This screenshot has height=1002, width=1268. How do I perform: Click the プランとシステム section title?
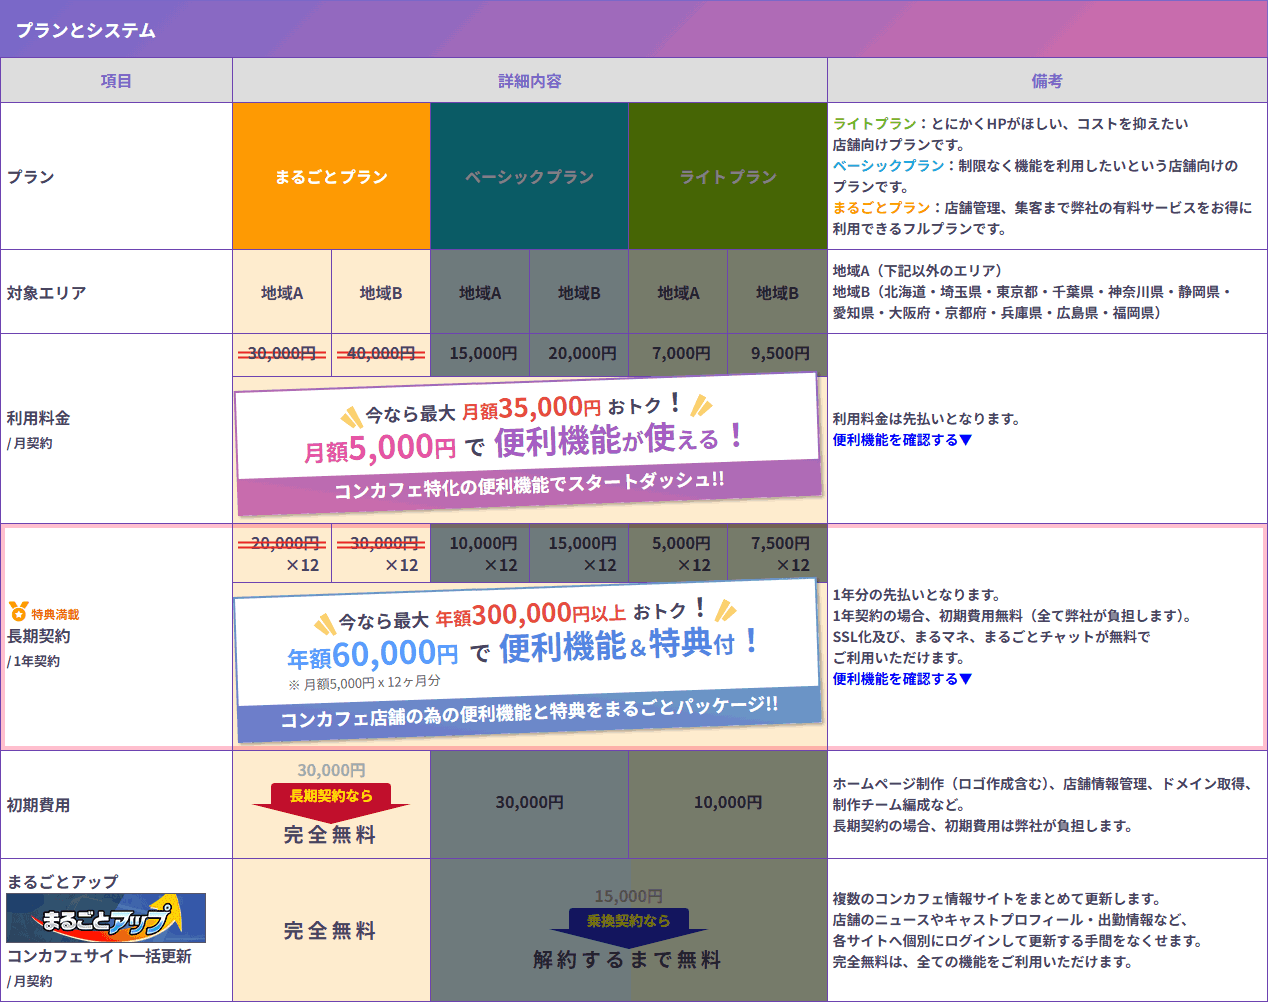coord(86,30)
